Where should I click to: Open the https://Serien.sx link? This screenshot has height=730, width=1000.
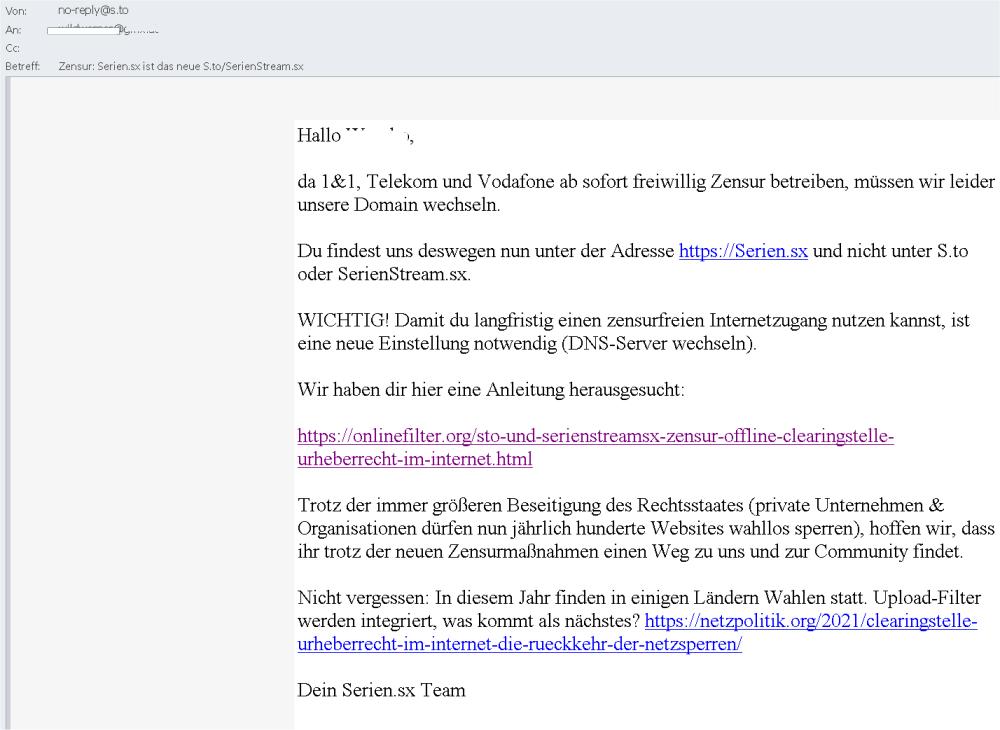[x=743, y=252]
